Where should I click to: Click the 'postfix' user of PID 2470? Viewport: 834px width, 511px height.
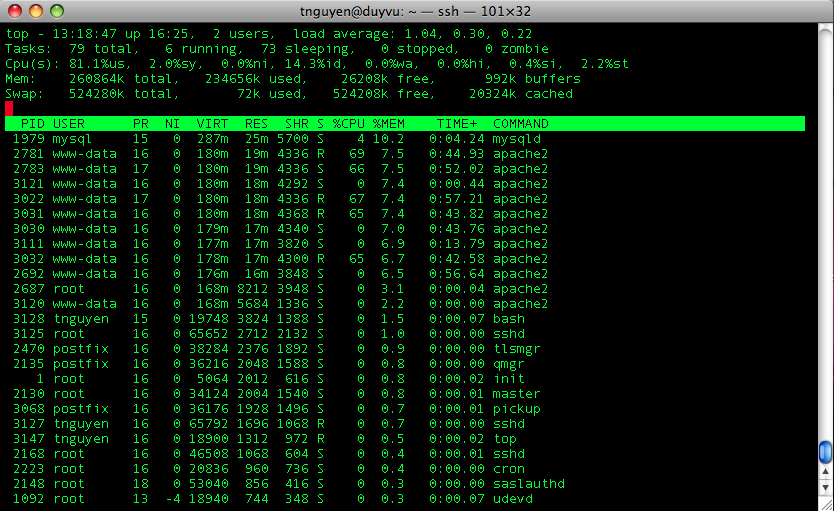(81, 349)
